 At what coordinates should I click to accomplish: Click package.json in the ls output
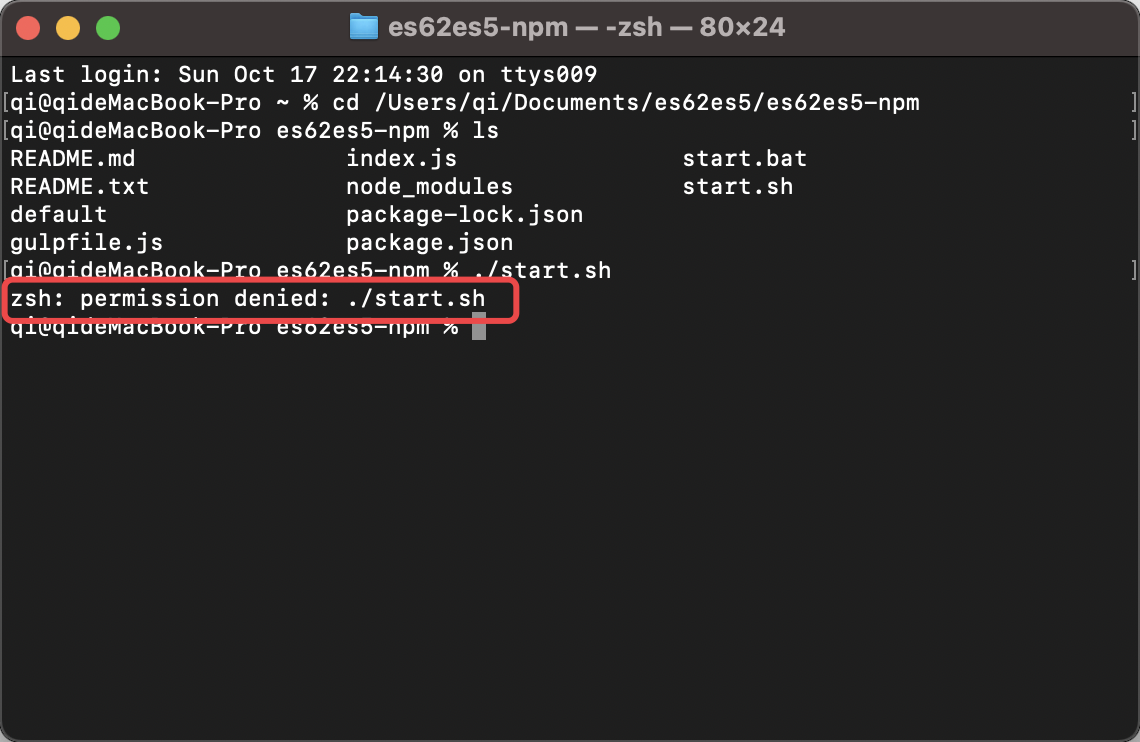[429, 243]
